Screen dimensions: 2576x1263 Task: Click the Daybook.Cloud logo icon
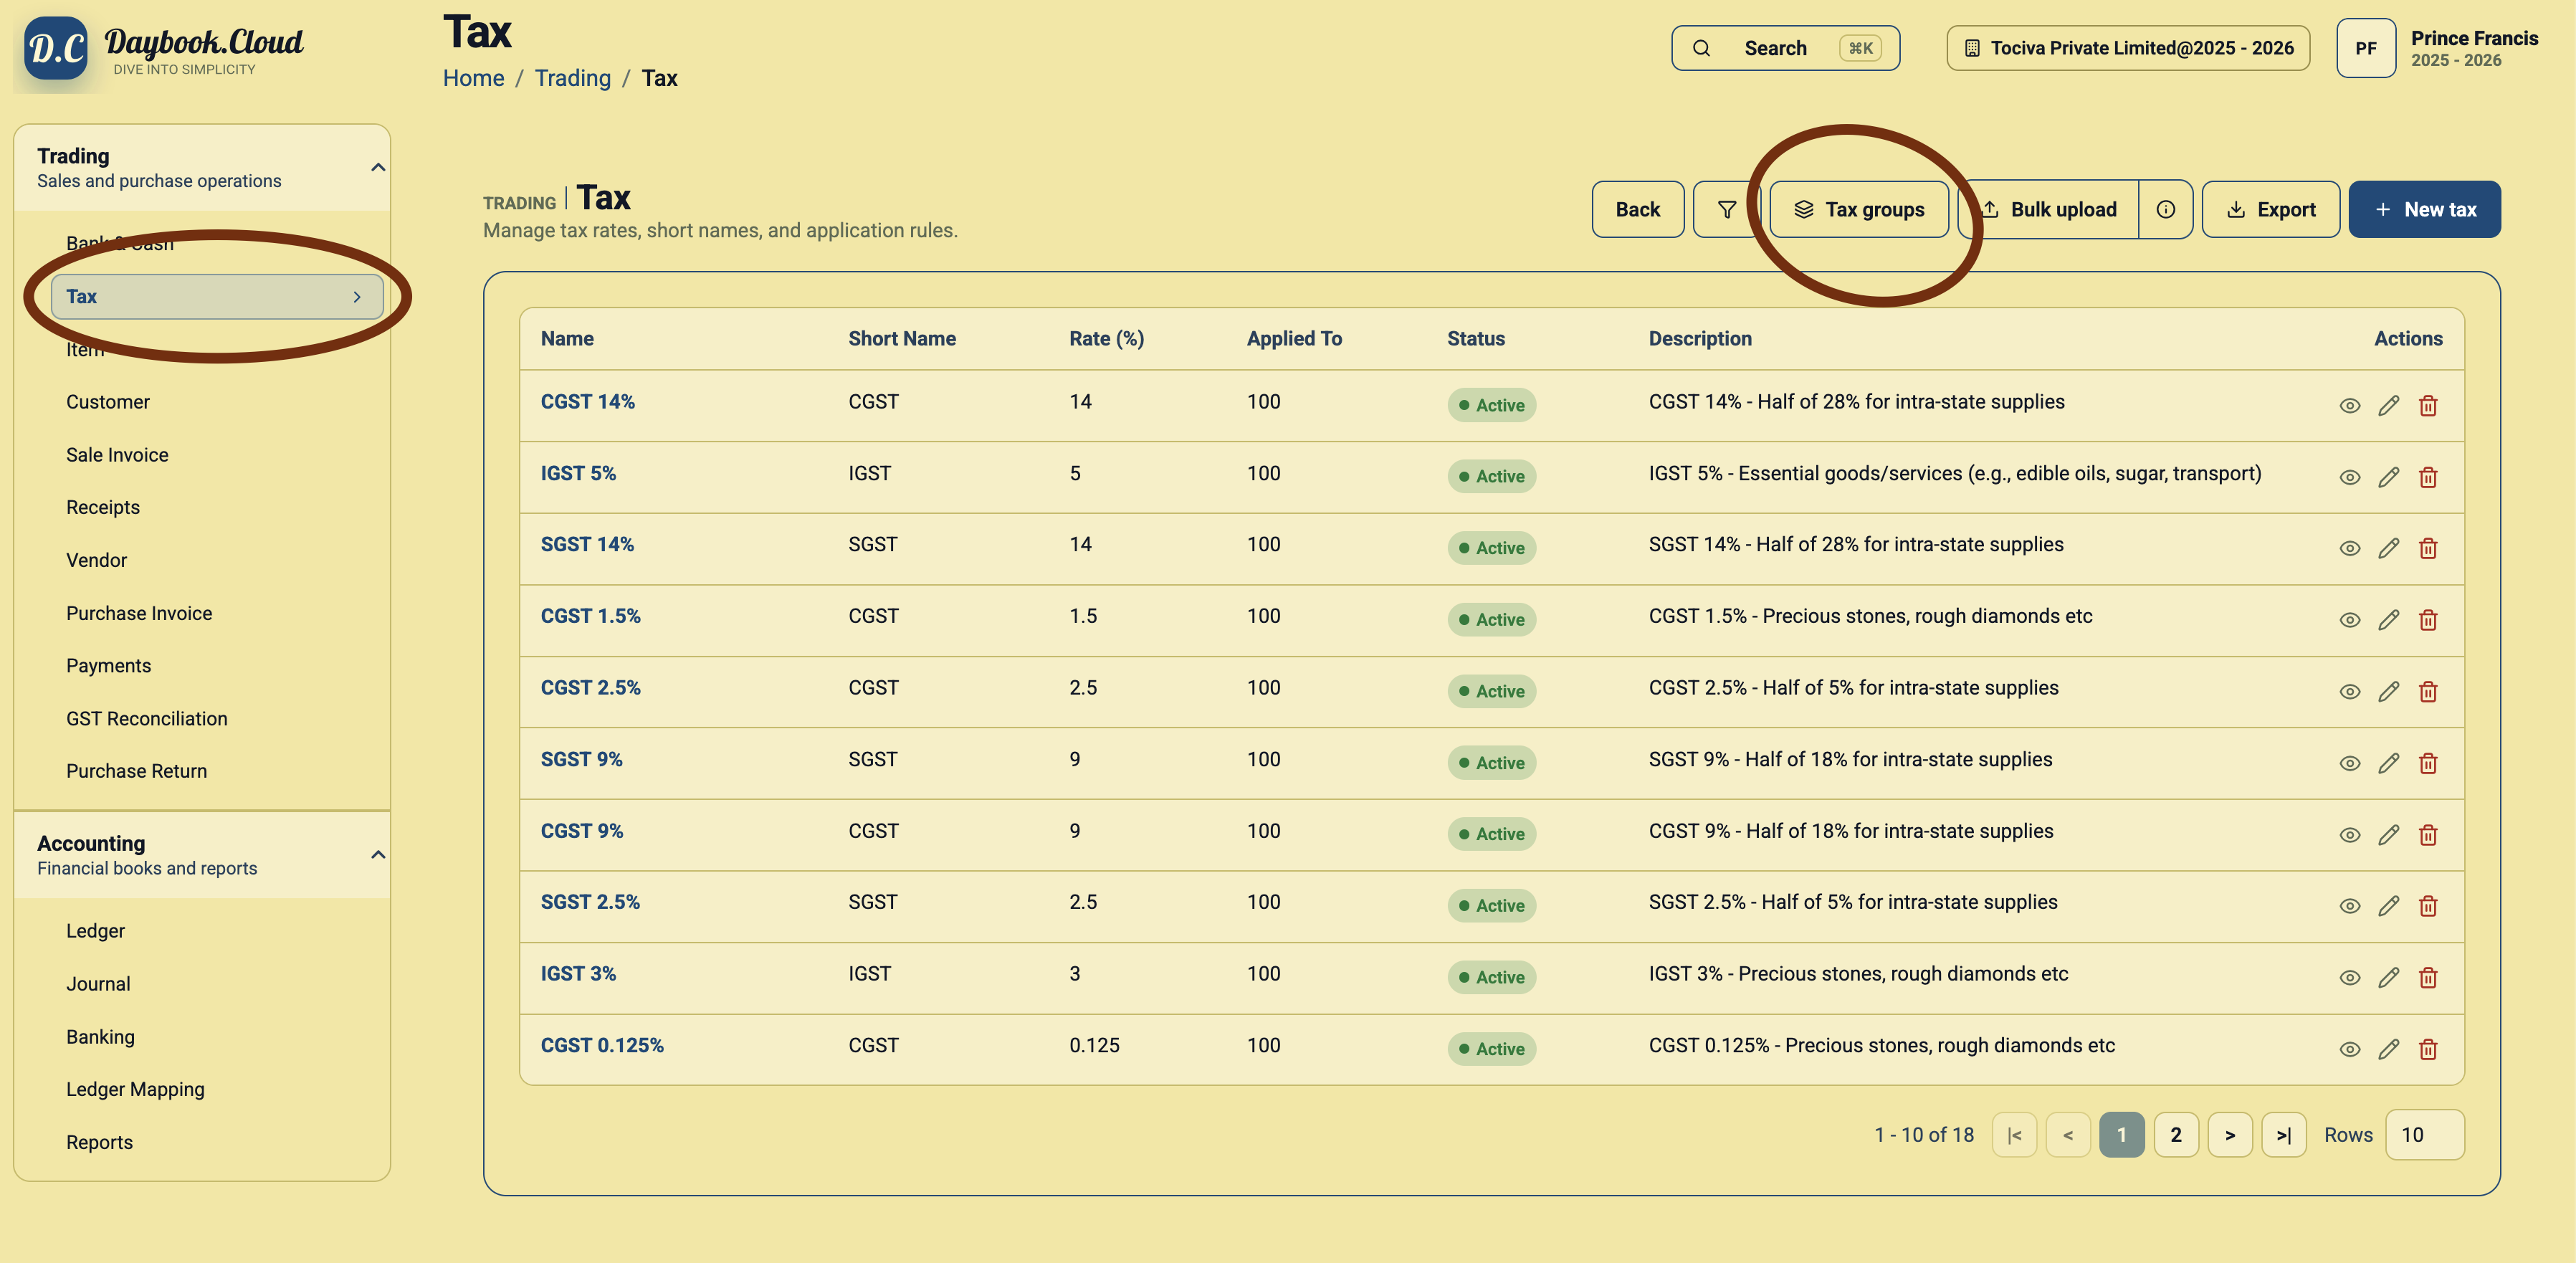coord(56,48)
